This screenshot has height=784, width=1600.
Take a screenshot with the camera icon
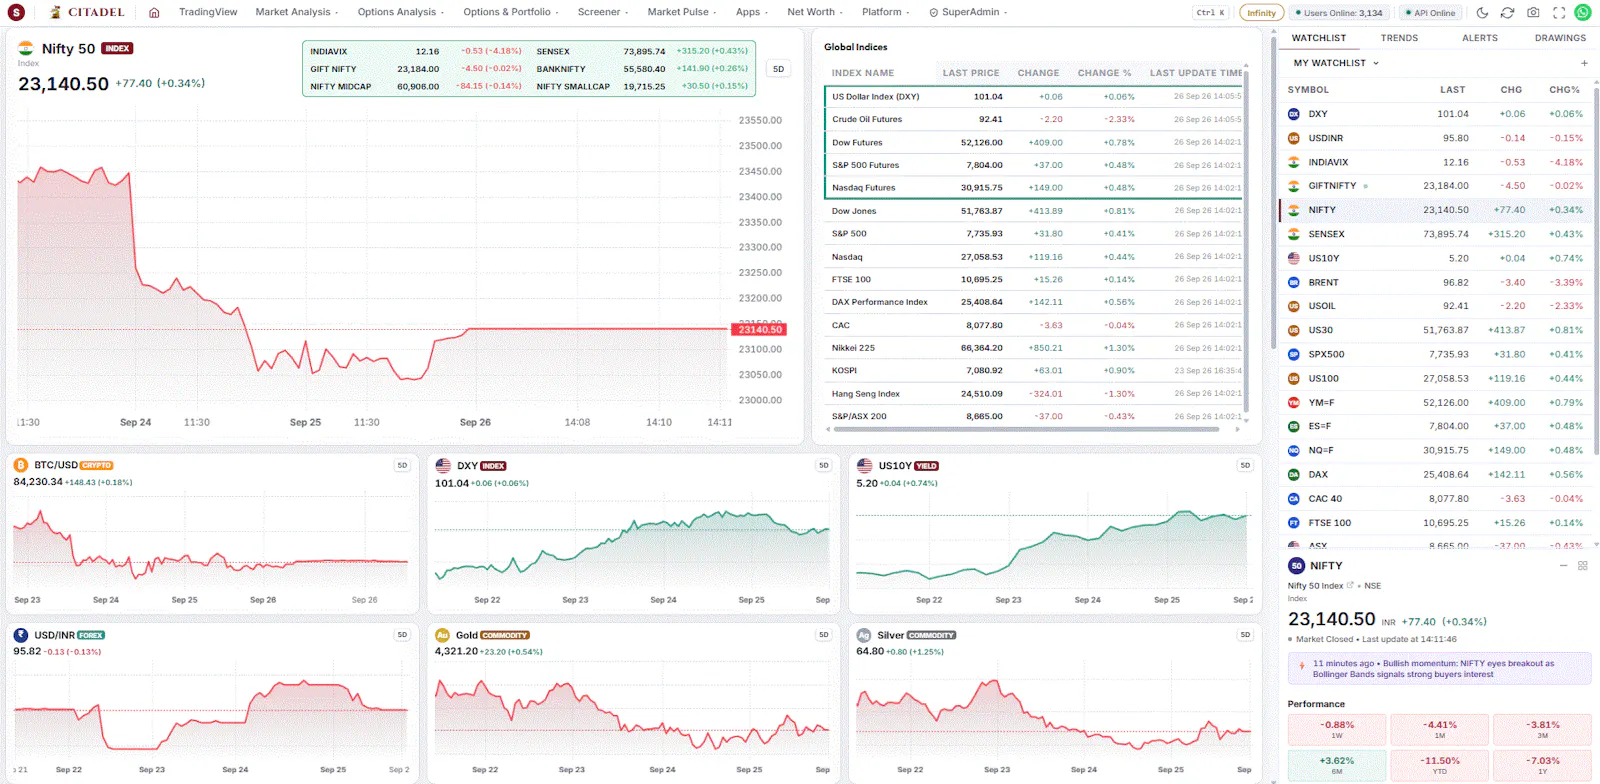pyautogui.click(x=1533, y=13)
